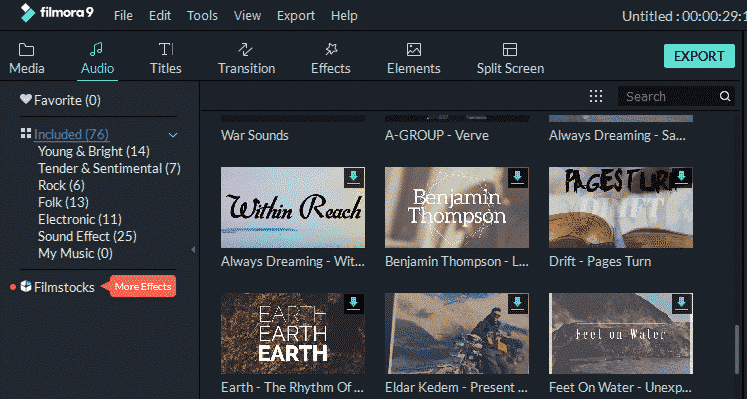Image resolution: width=747 pixels, height=399 pixels.
Task: Open the View menu
Action: pos(247,16)
